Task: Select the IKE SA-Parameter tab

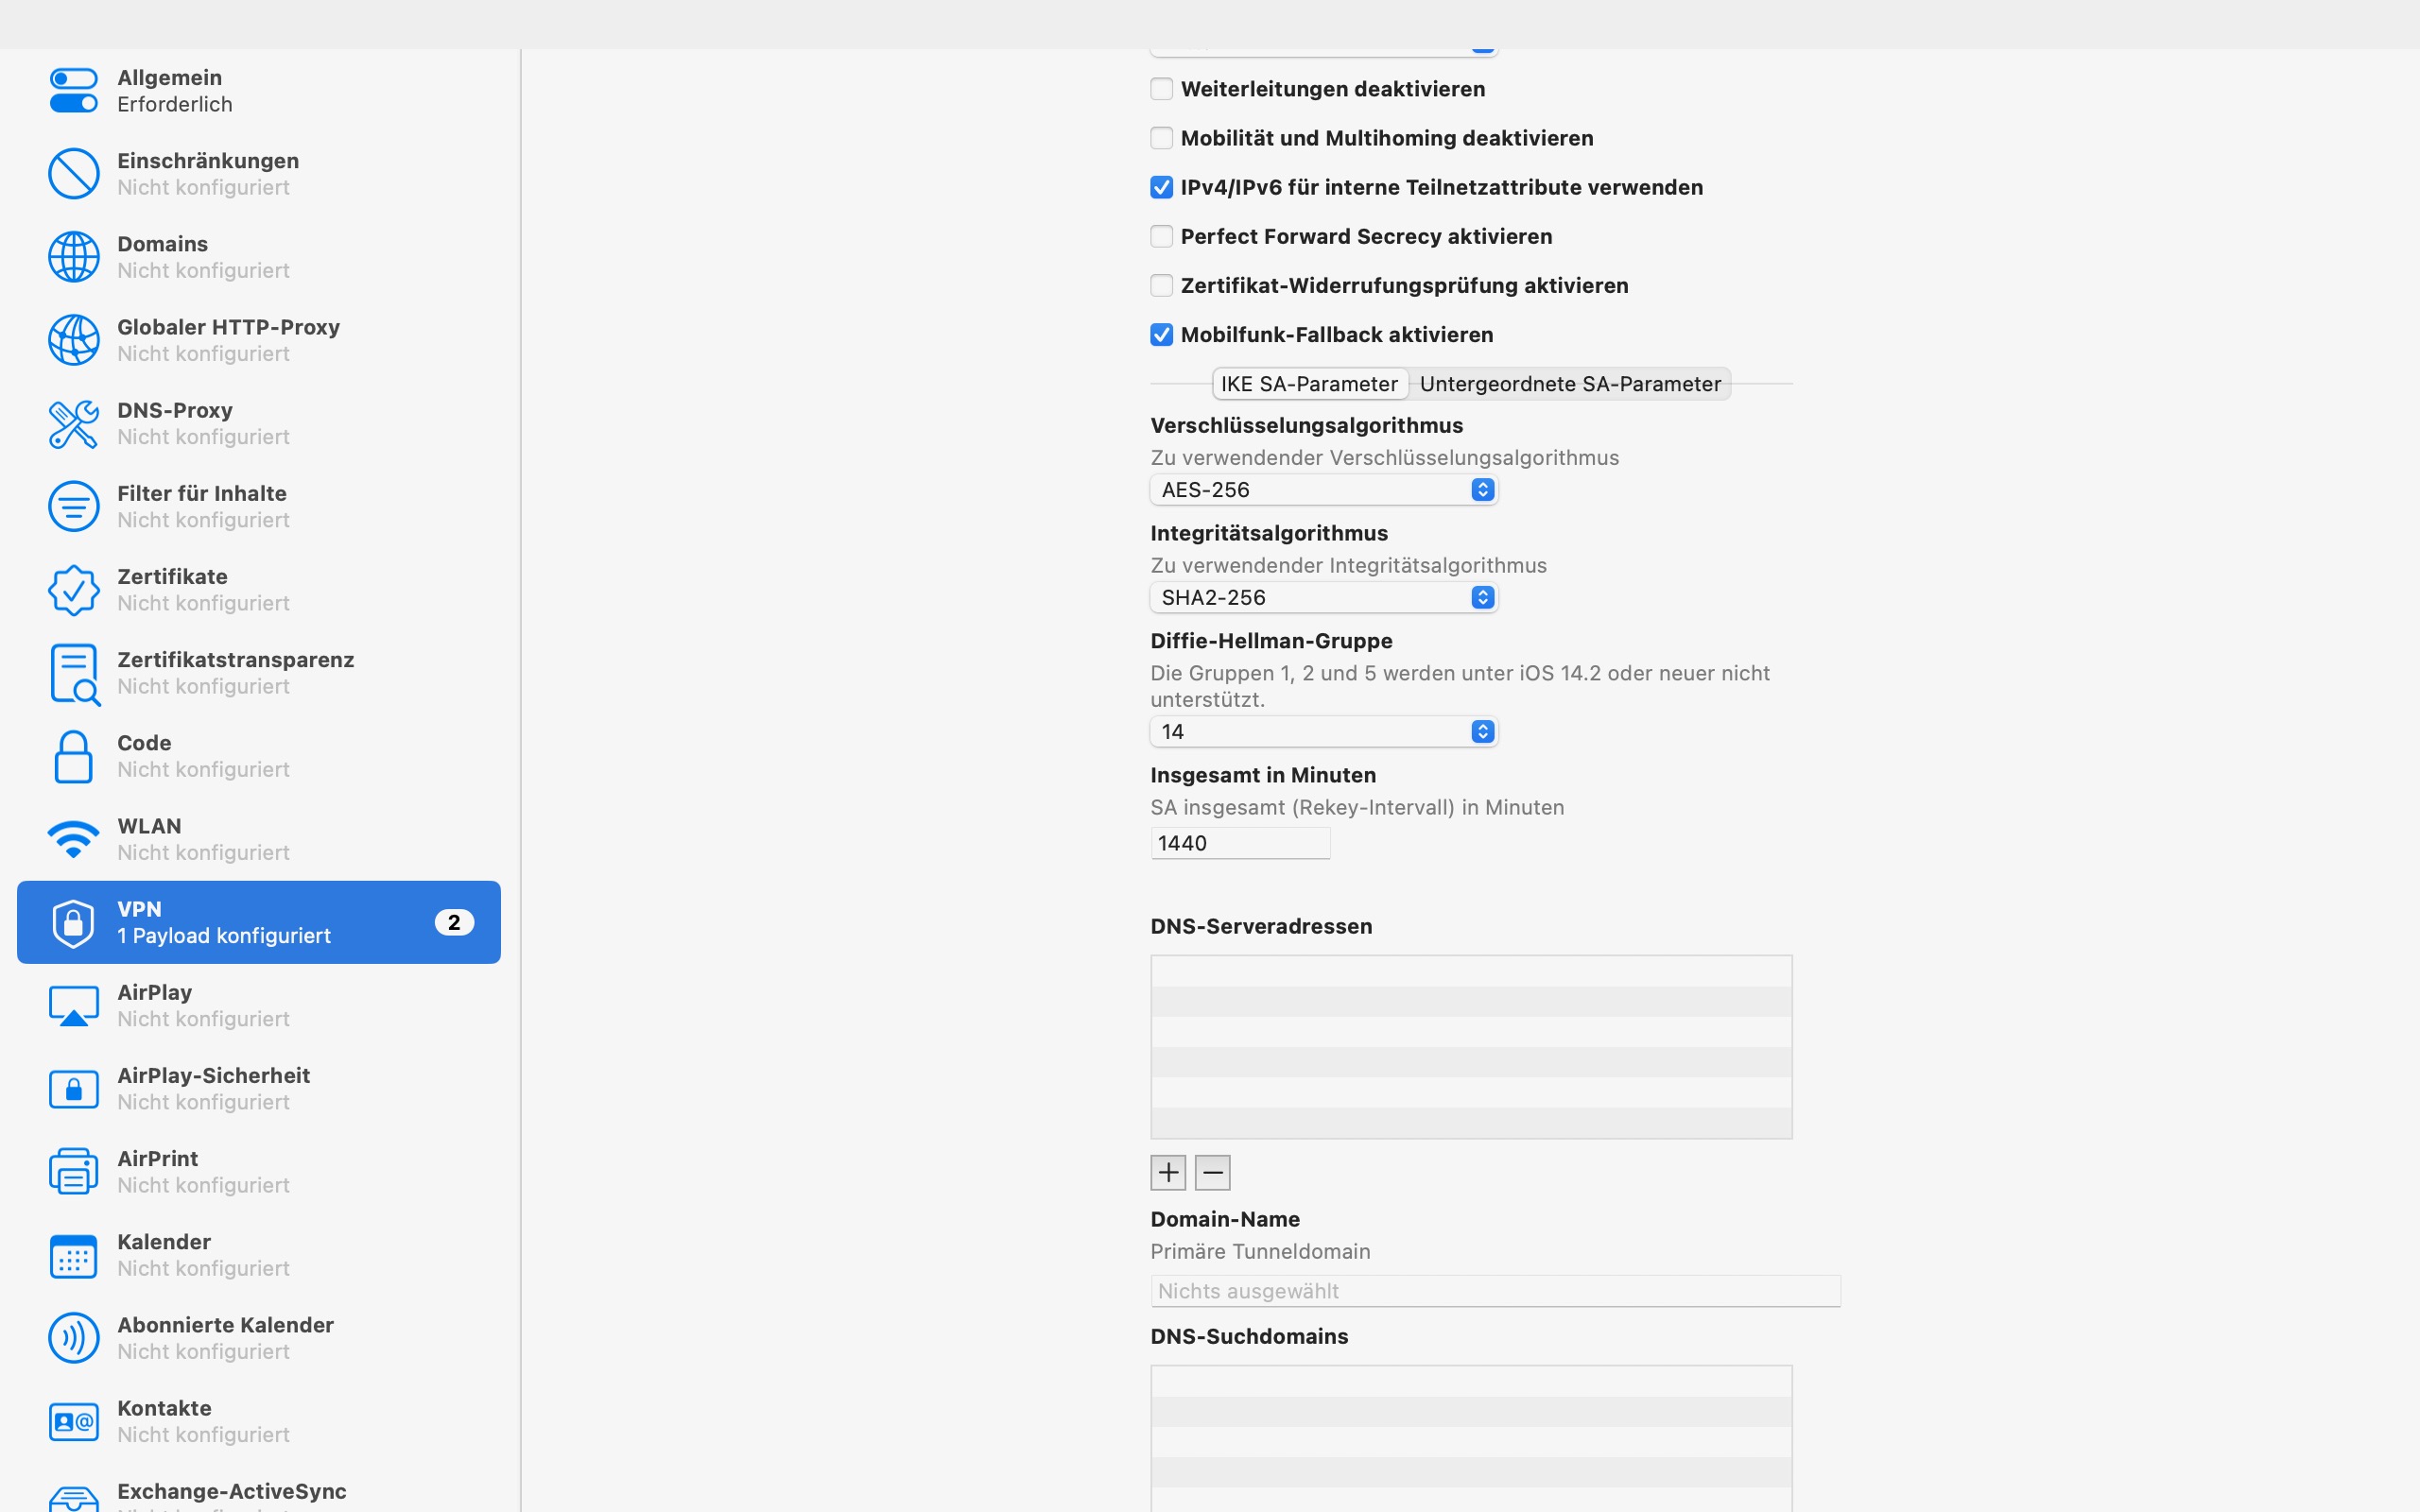Action: tap(1309, 384)
